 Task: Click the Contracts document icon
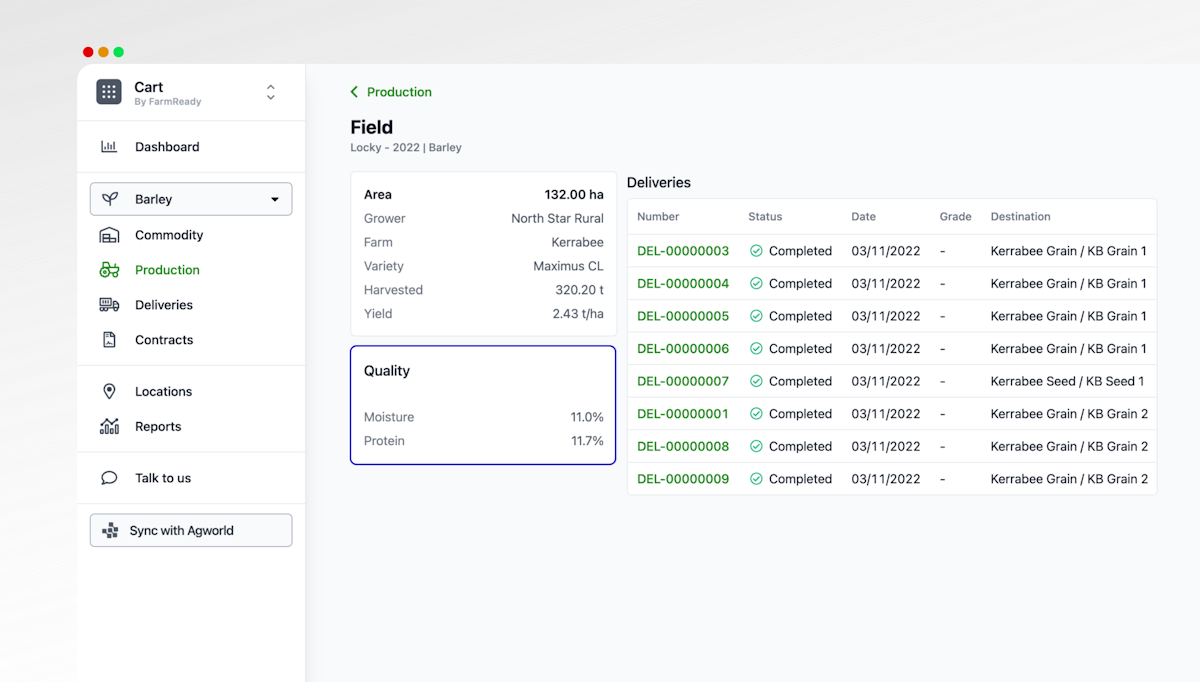109,340
